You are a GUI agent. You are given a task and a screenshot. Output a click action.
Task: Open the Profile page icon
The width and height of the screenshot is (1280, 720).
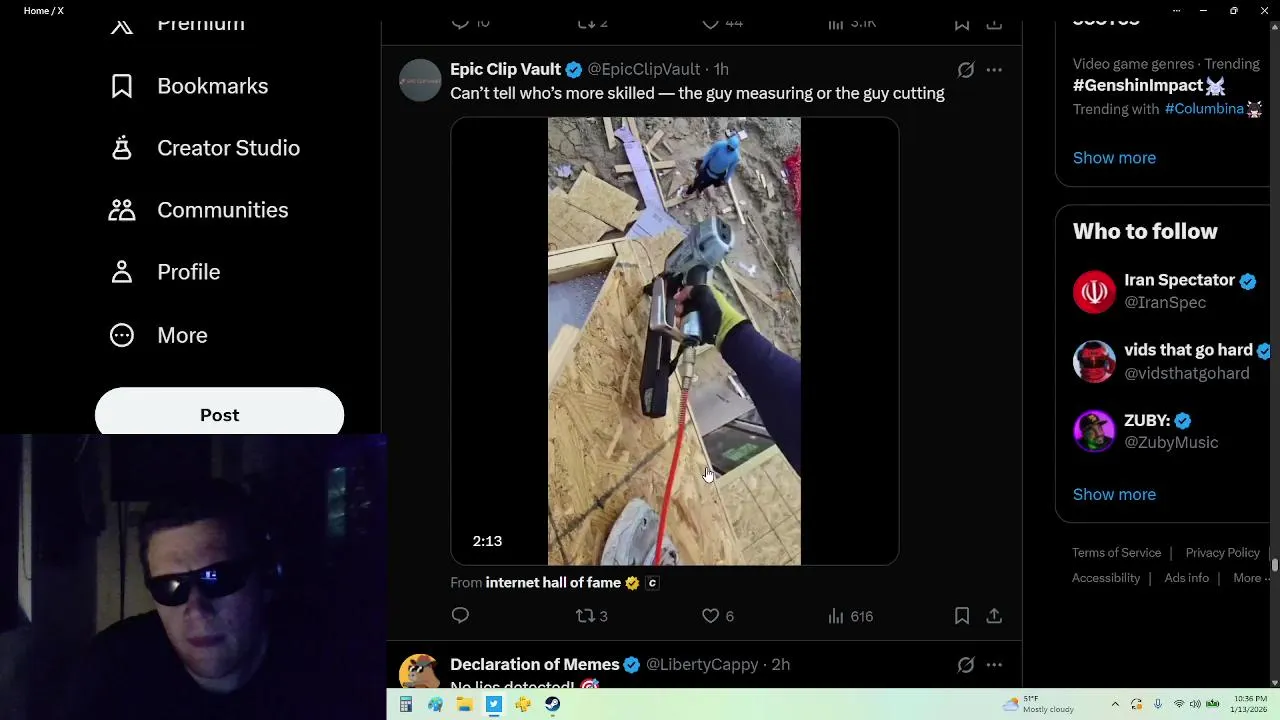[x=122, y=272]
